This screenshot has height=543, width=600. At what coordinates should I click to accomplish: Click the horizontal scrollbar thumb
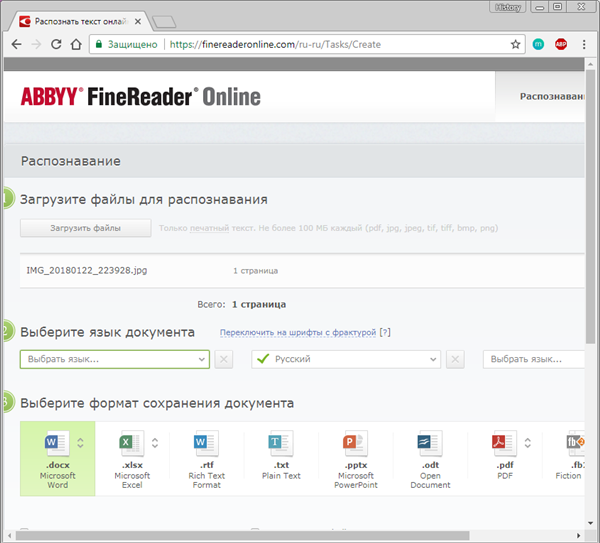243,535
